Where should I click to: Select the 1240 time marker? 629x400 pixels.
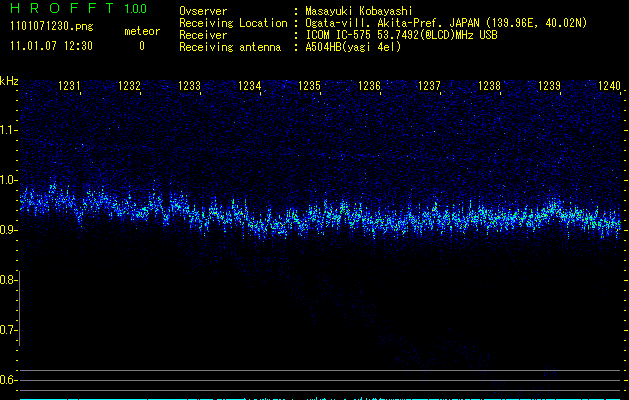click(x=609, y=87)
